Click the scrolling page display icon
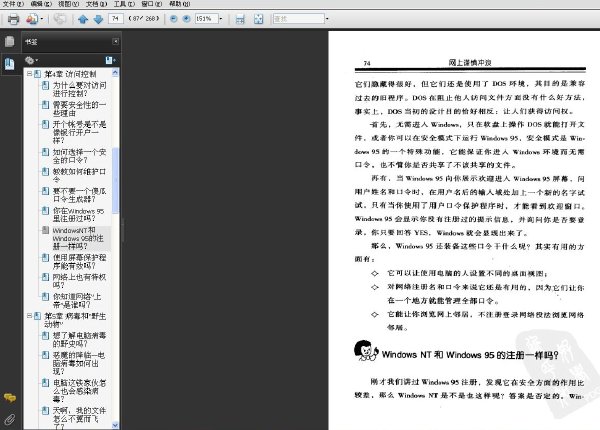Screen dimensions: 600x430 click(x=240, y=19)
